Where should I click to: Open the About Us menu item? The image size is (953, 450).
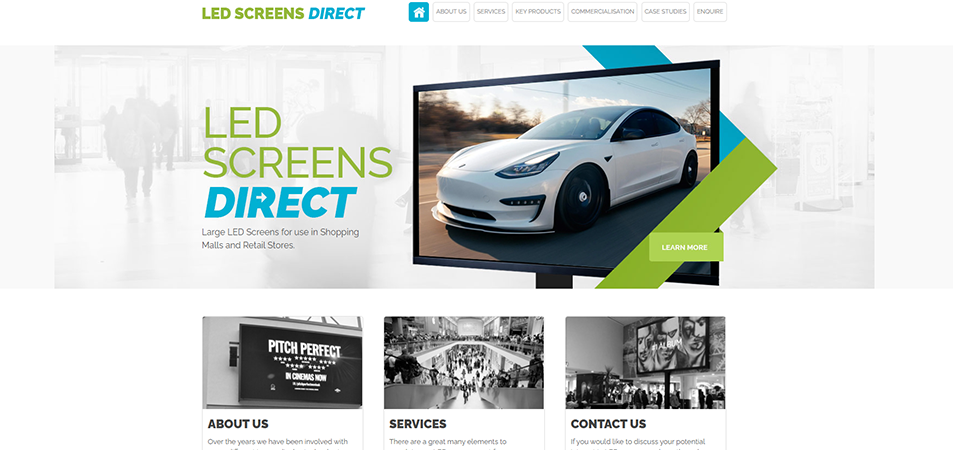click(451, 12)
